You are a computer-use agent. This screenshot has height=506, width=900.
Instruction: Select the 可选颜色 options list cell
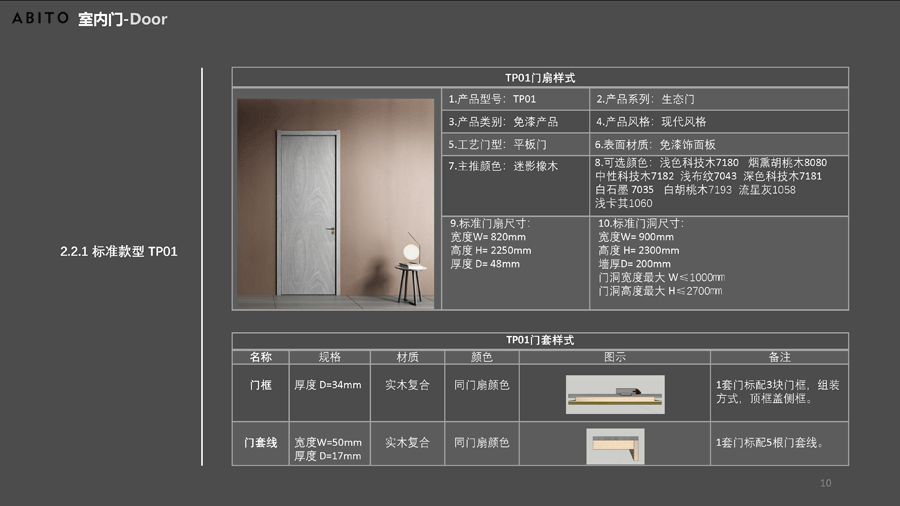[718, 182]
